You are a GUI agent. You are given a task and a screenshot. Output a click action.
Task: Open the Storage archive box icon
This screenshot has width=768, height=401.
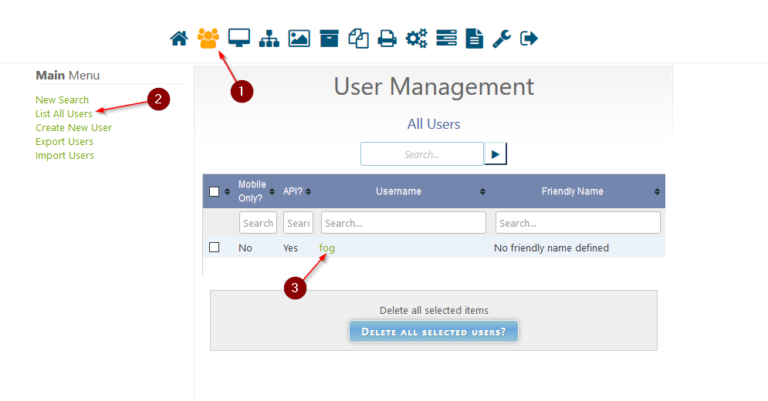329,39
